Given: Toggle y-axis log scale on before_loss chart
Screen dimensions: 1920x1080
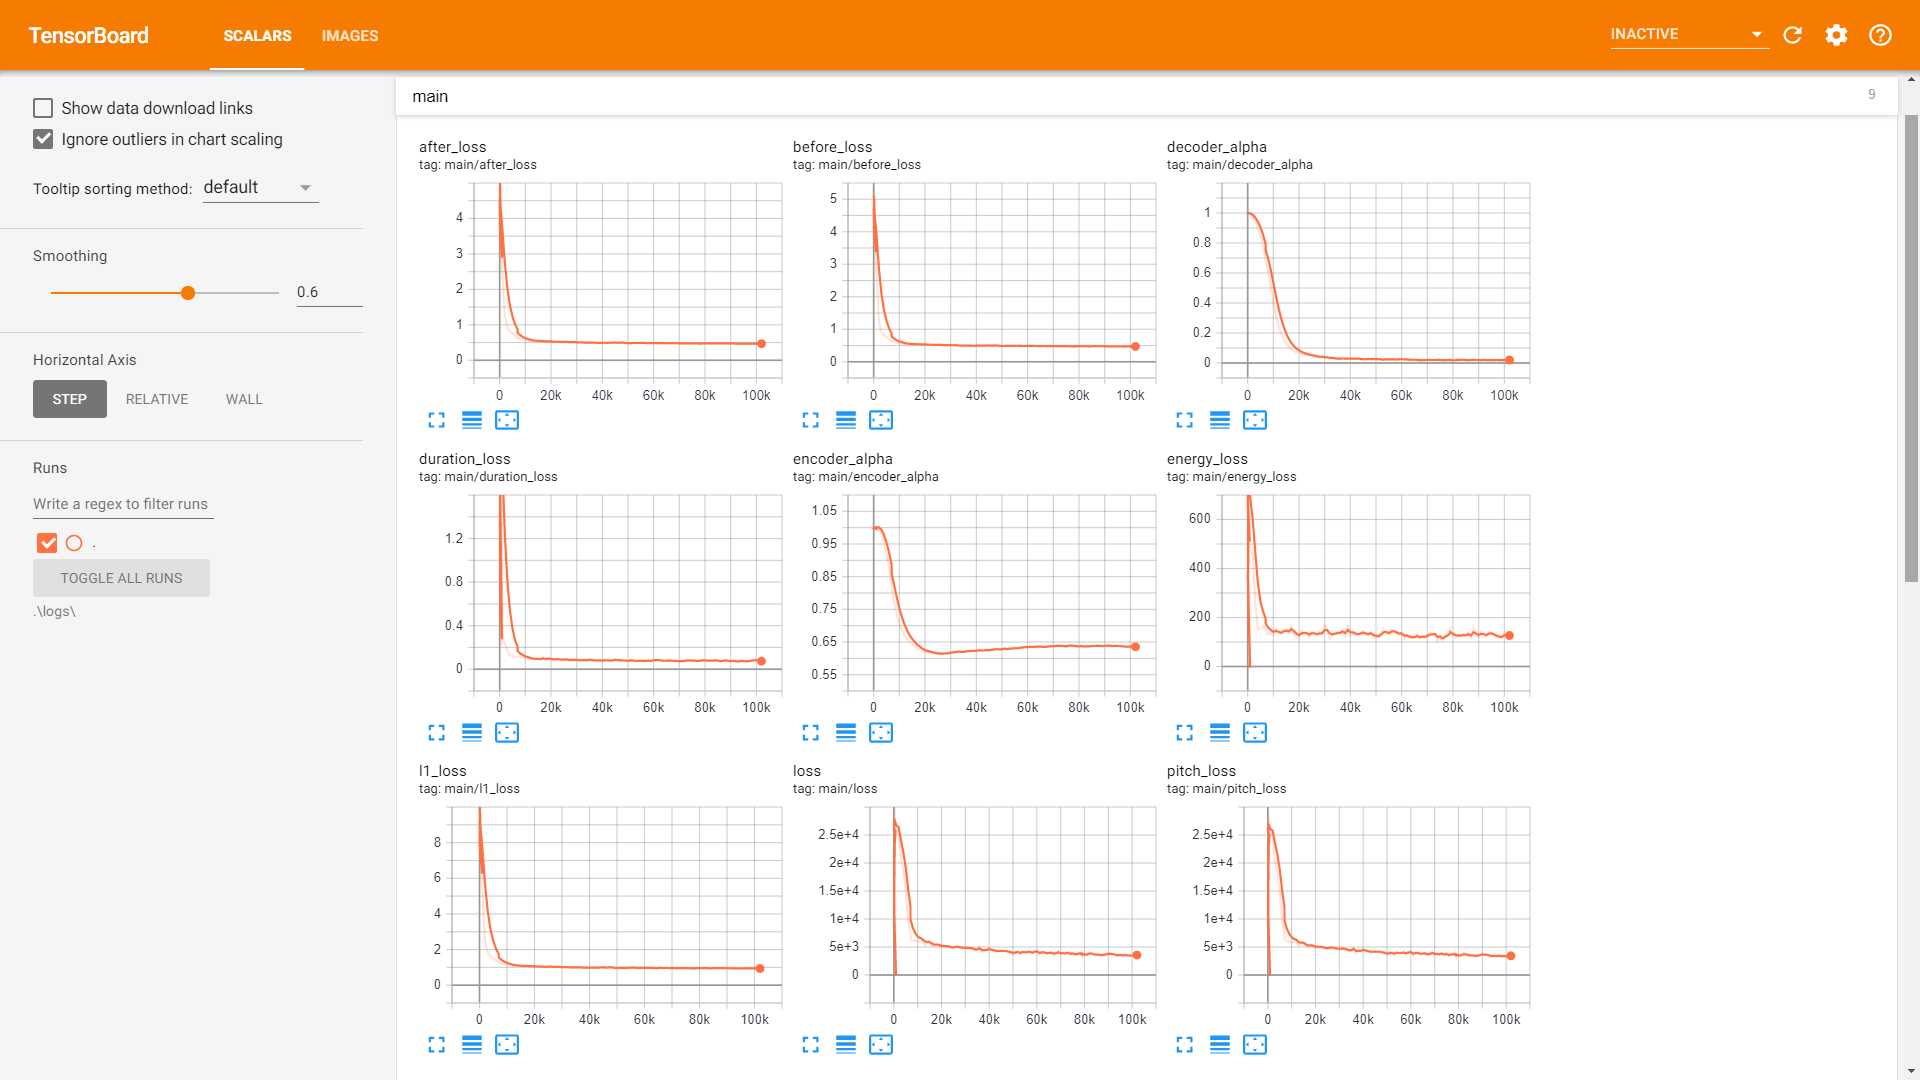Looking at the screenshot, I should 846,420.
